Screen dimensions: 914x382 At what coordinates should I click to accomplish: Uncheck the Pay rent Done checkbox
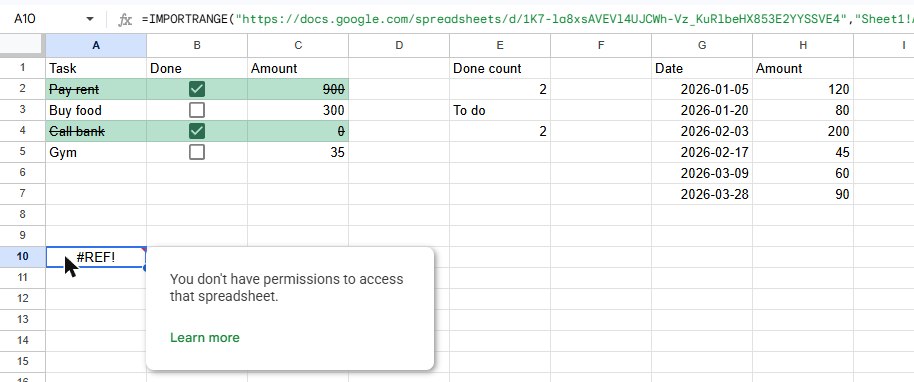tap(197, 89)
